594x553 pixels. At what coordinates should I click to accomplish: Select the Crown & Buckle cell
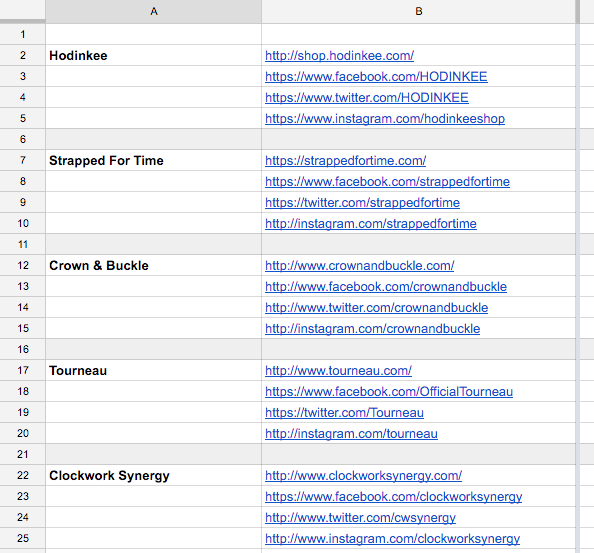[x=153, y=265]
